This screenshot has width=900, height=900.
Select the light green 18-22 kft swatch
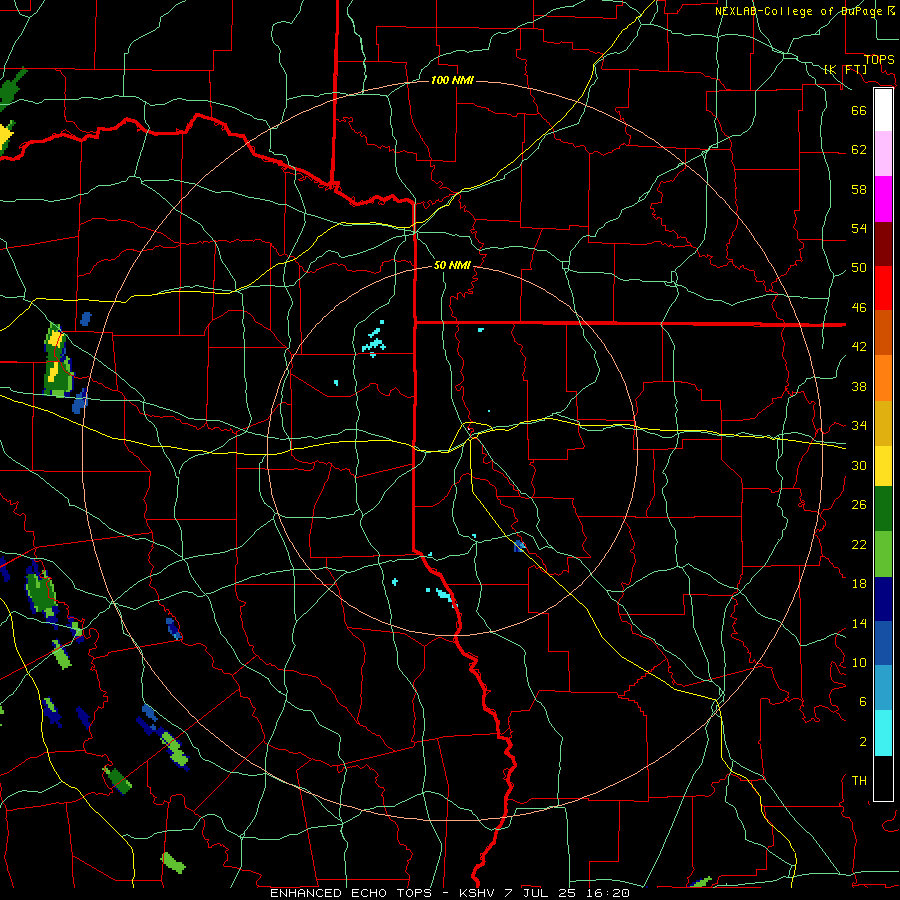coord(883,554)
